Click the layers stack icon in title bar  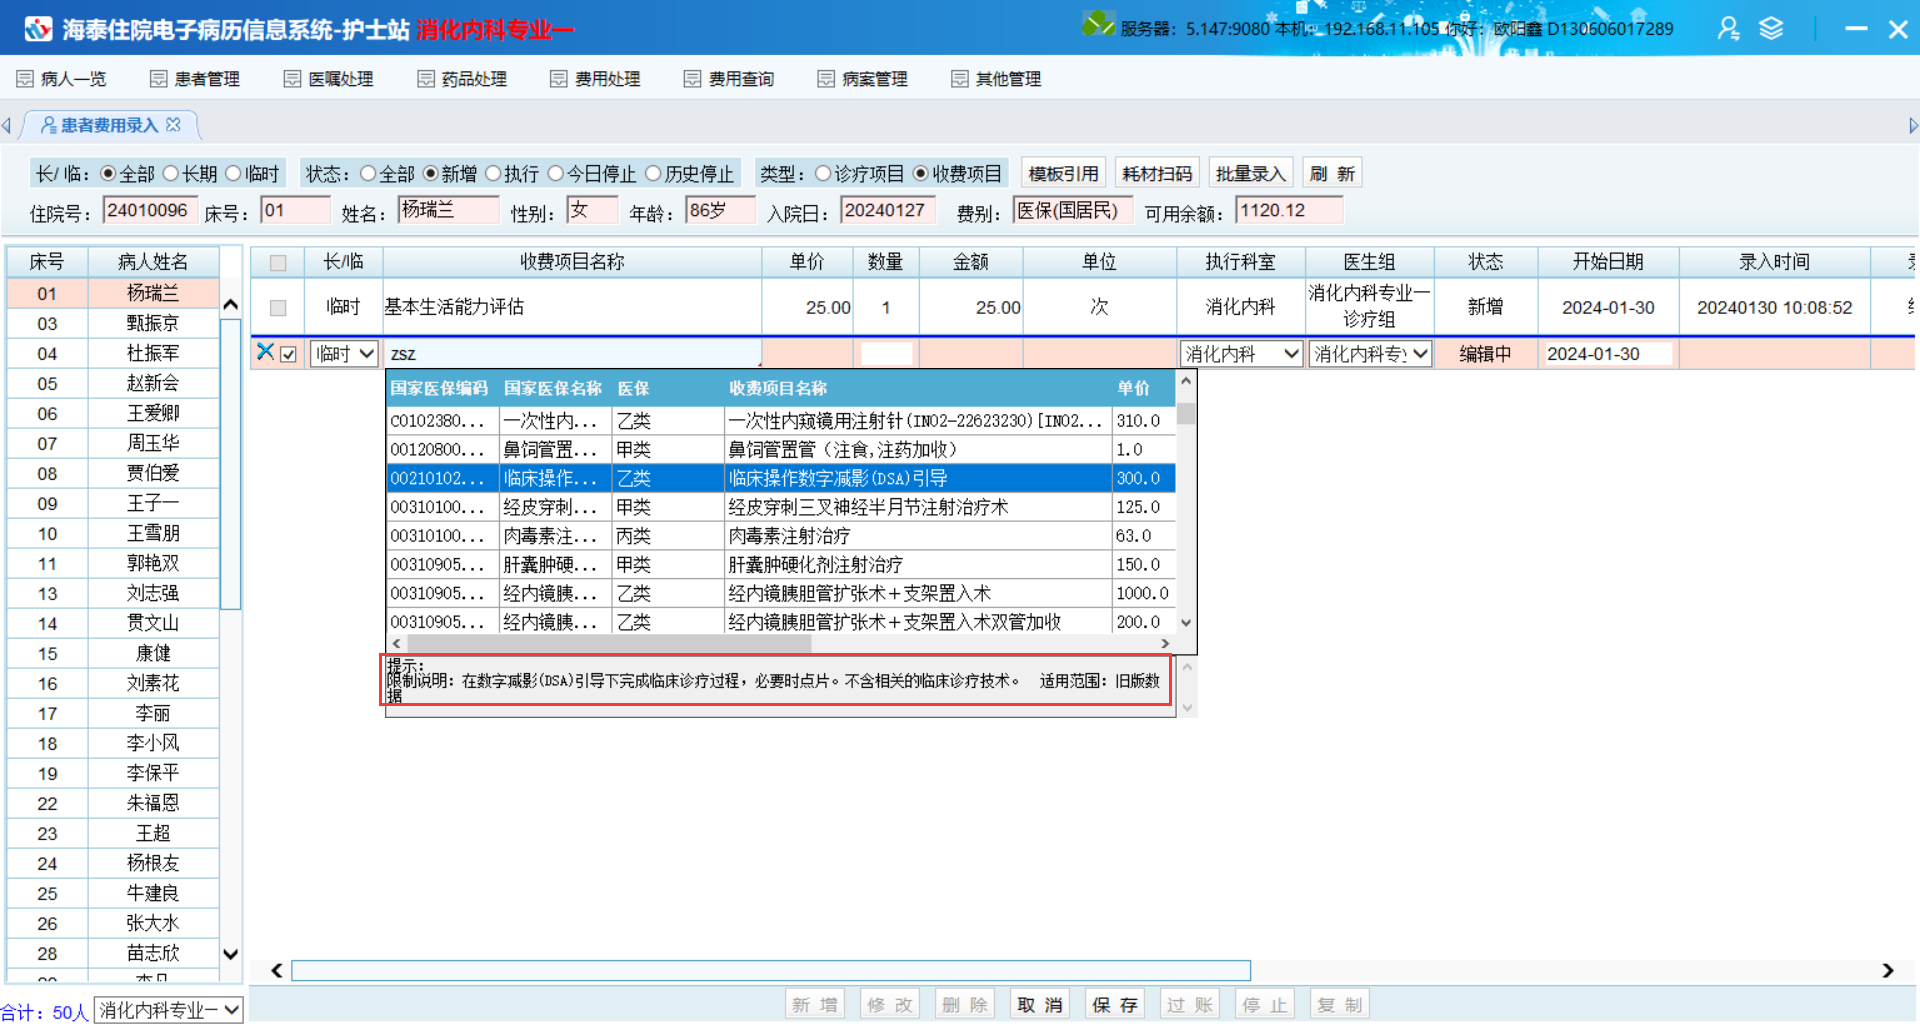pos(1771,29)
